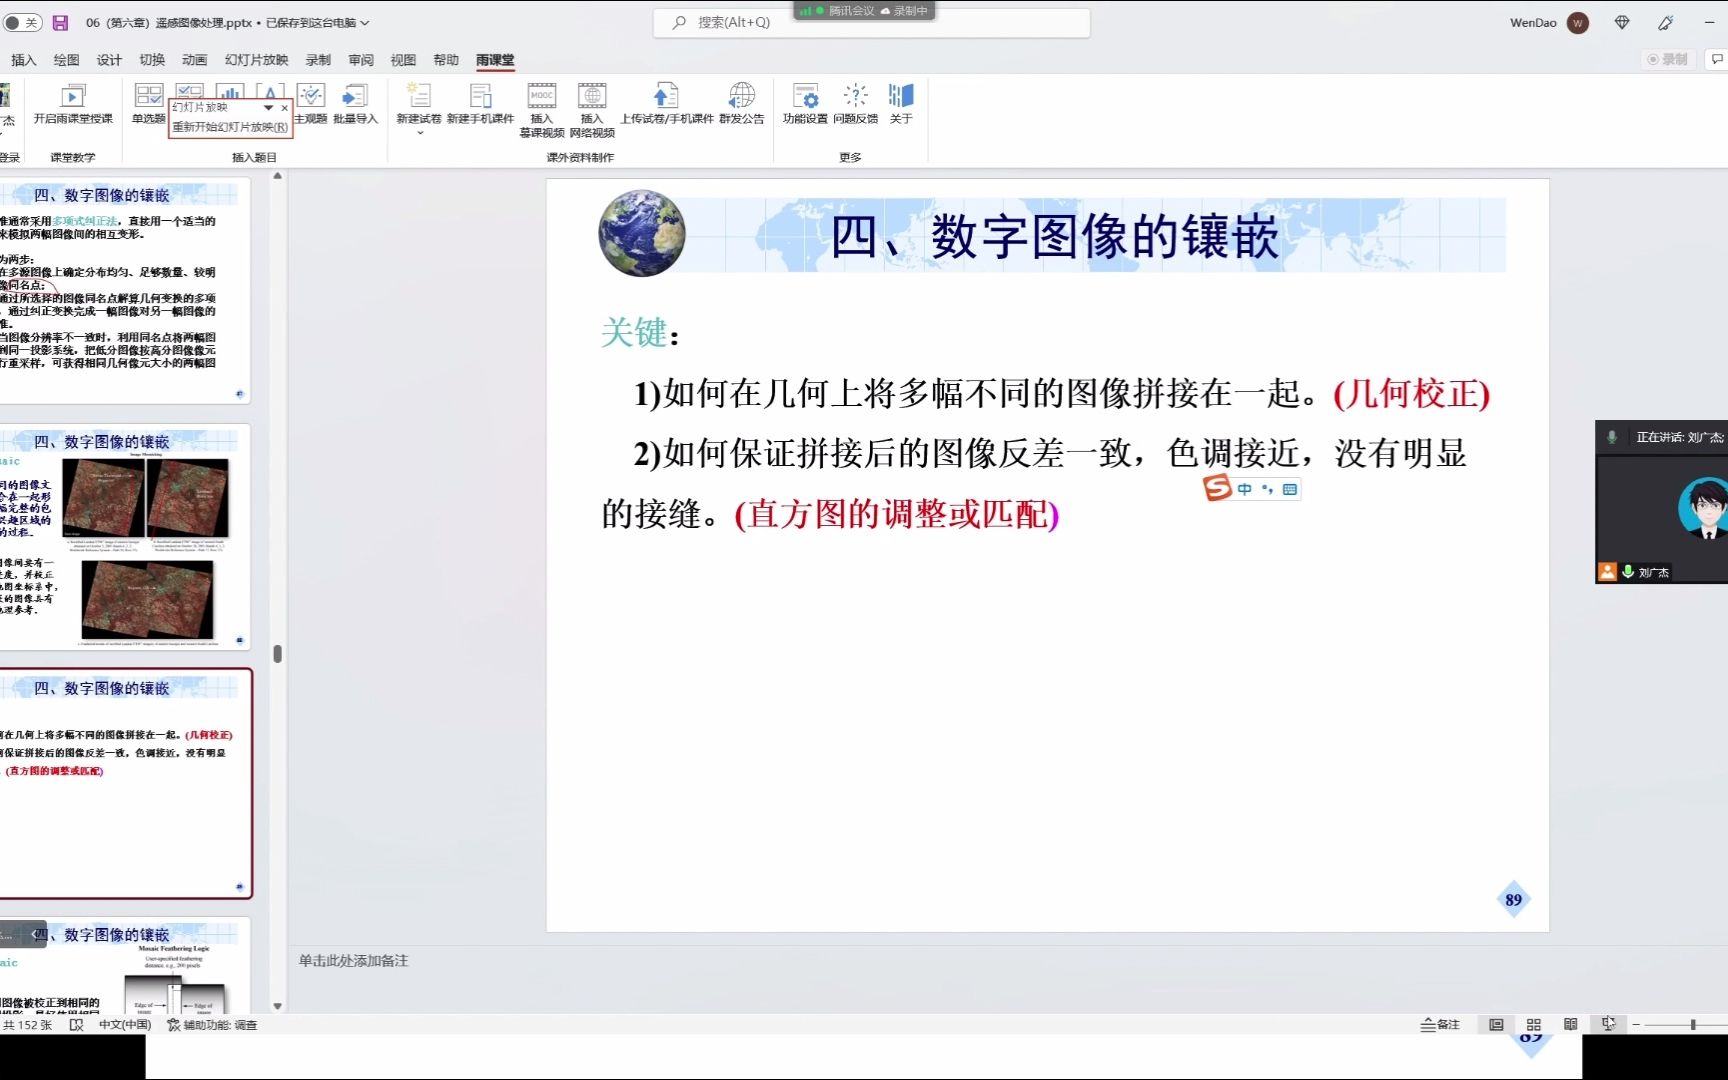Select the 雨课堂 ribbon tab
The height and width of the screenshot is (1080, 1728).
pos(495,60)
